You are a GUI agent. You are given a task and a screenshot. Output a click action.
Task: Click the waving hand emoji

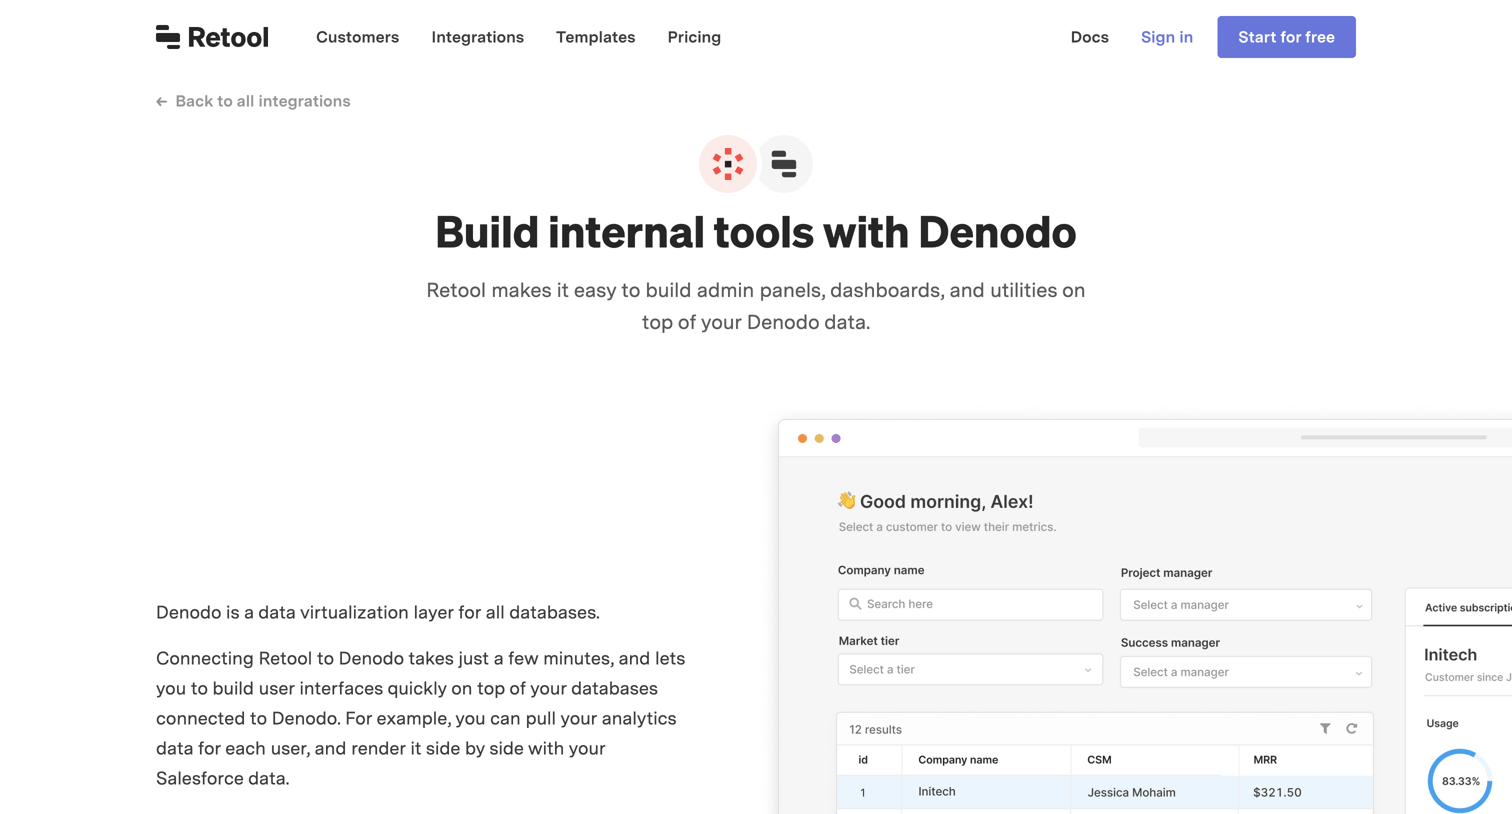(x=847, y=500)
